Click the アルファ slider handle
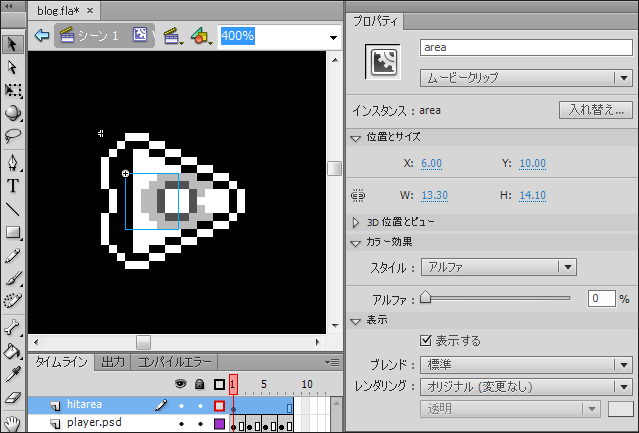Viewport: 639px width, 433px height. point(425,297)
